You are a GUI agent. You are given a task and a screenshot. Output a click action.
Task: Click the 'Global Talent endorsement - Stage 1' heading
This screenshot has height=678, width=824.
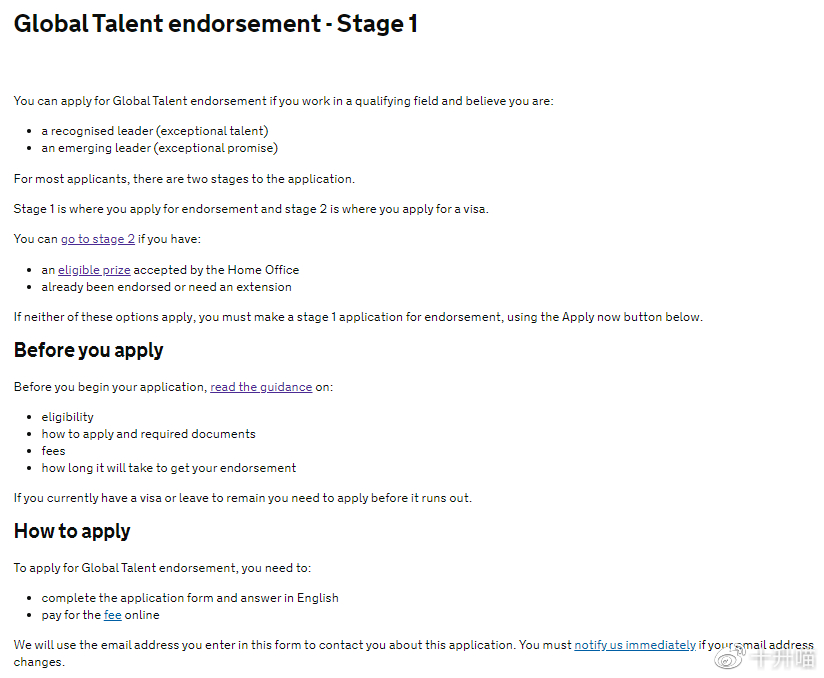pyautogui.click(x=216, y=24)
